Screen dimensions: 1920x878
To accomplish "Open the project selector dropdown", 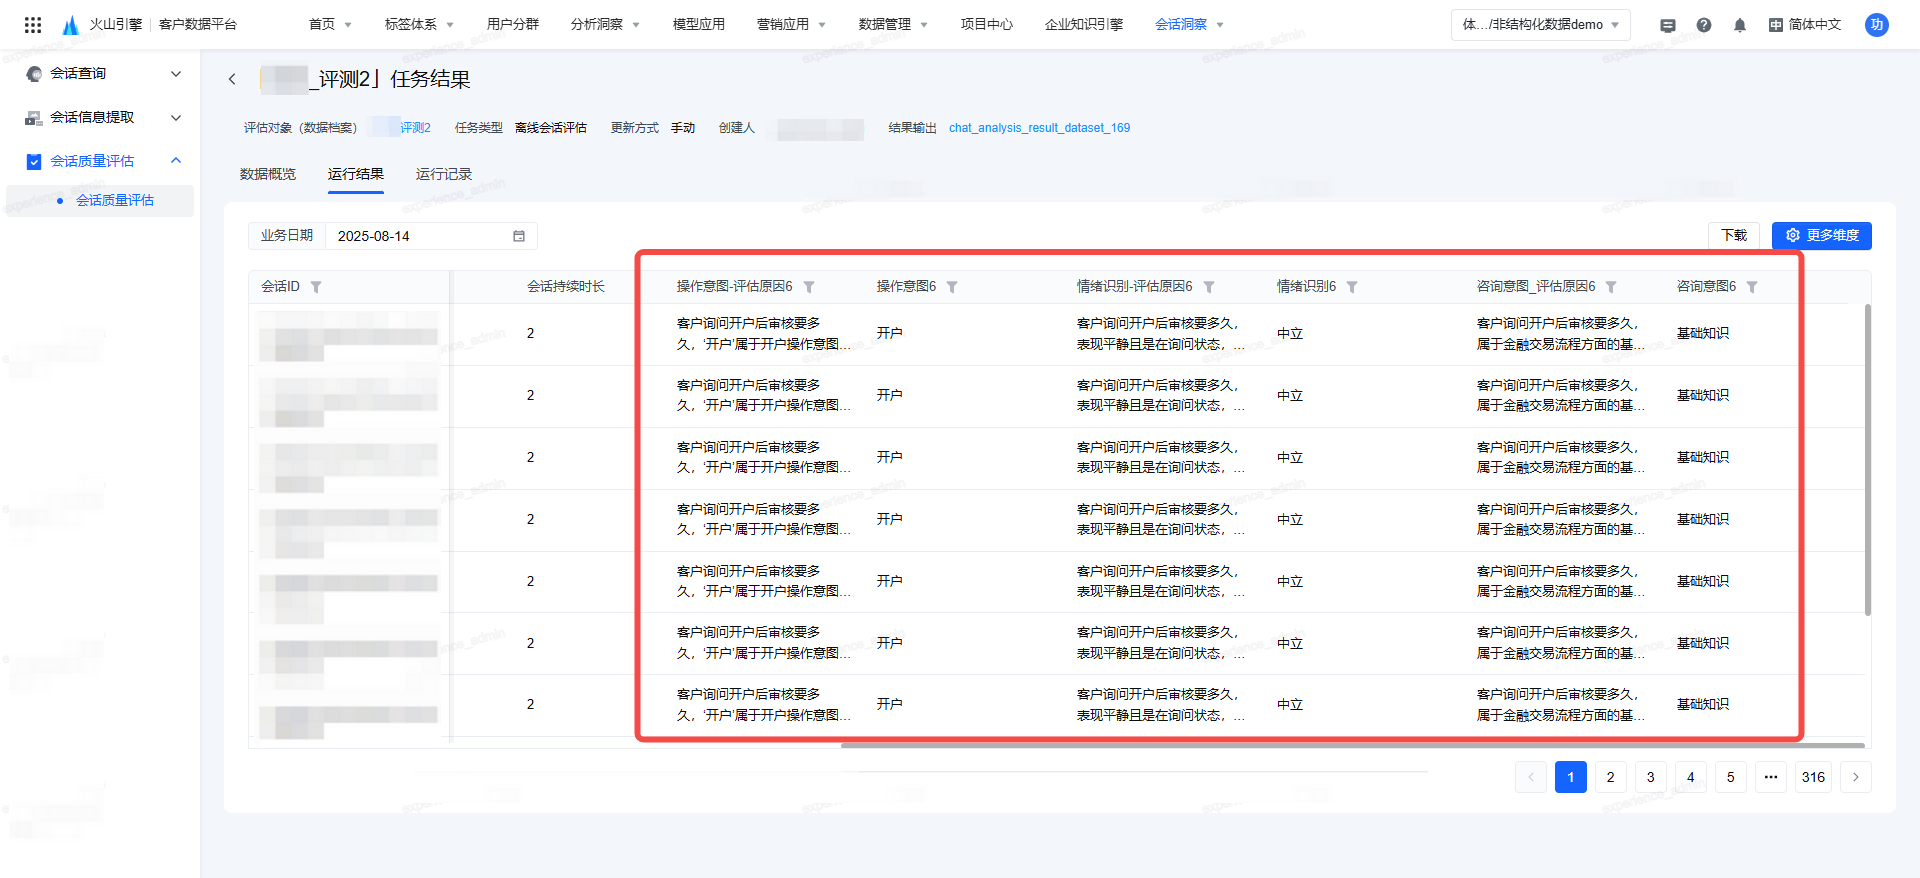I will point(1540,25).
